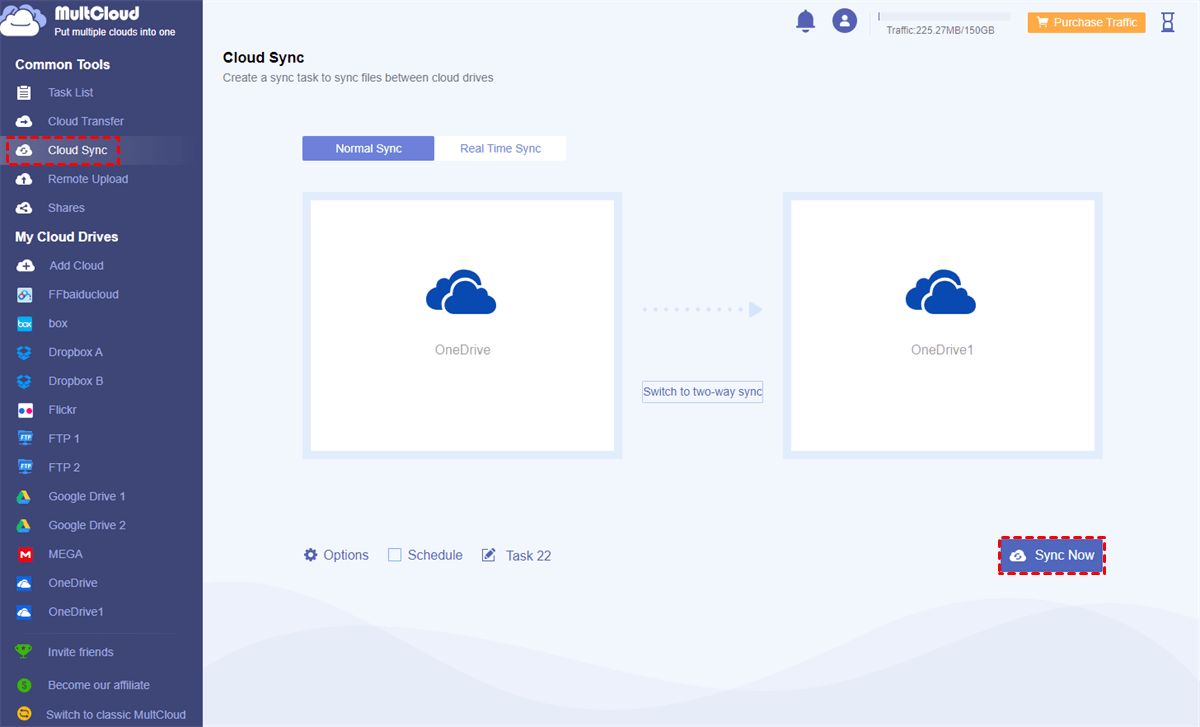Open Task List in sidebar
The image size is (1200, 727).
tap(70, 92)
